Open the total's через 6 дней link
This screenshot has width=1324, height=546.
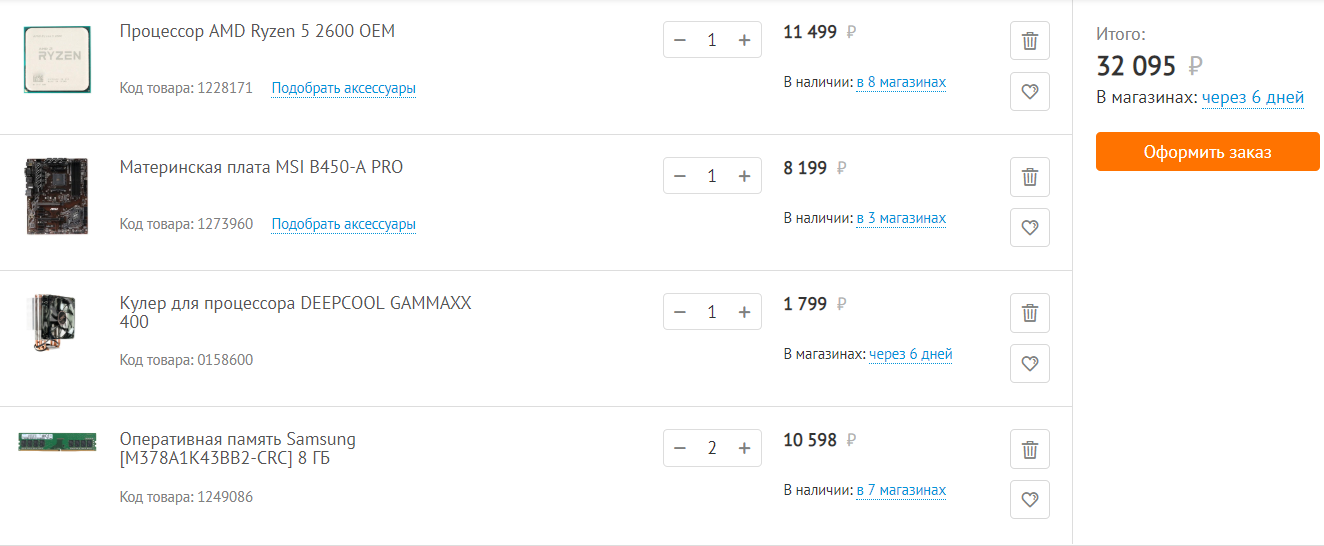pos(1252,97)
